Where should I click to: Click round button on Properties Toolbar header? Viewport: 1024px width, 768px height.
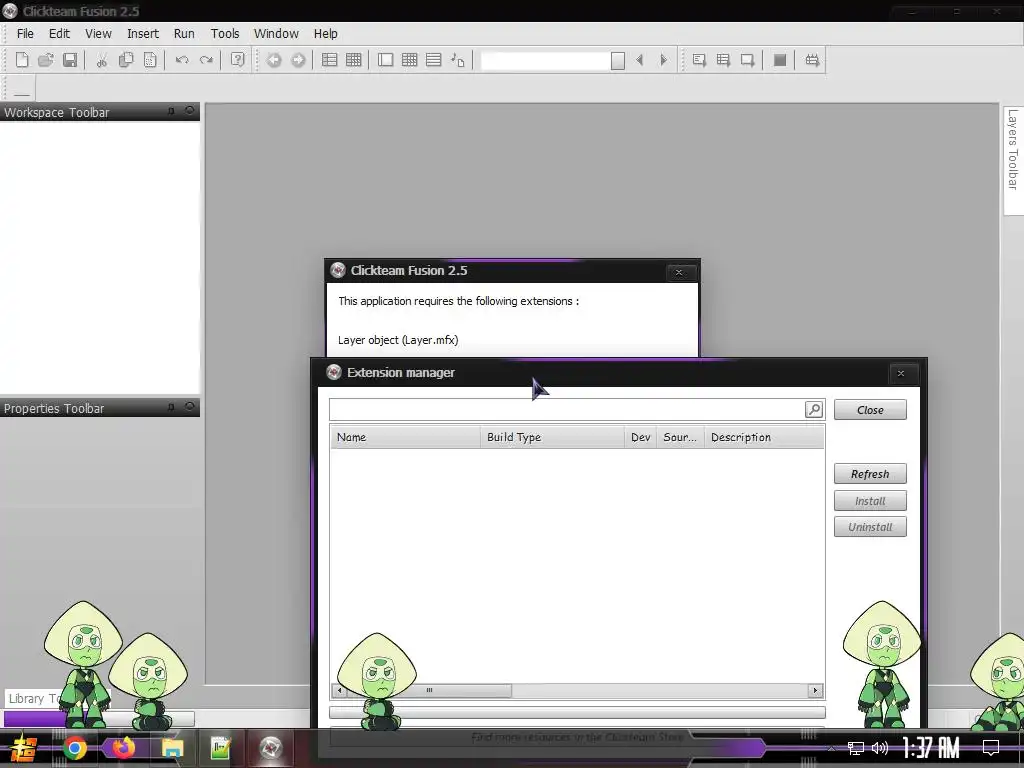pos(189,407)
